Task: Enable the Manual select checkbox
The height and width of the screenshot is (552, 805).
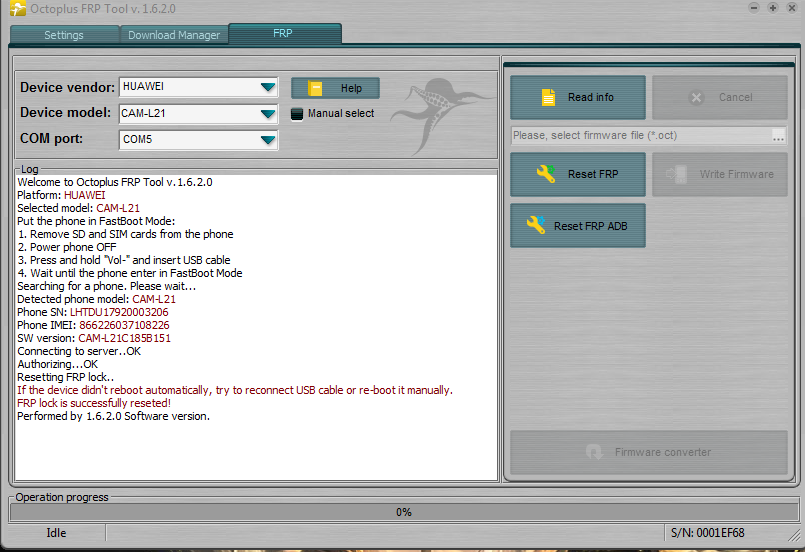Action: point(297,113)
